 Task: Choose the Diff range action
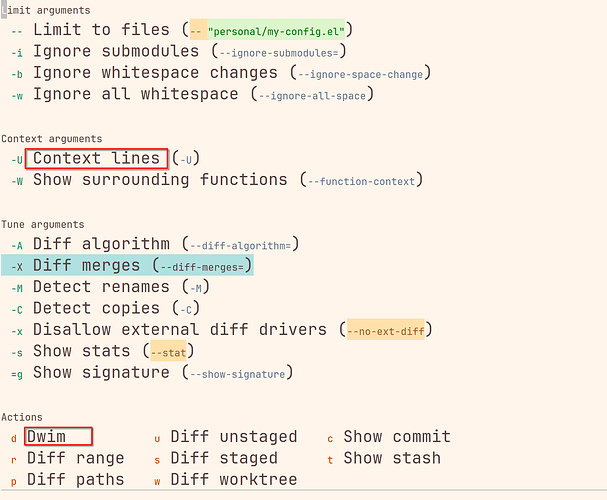(x=75, y=458)
